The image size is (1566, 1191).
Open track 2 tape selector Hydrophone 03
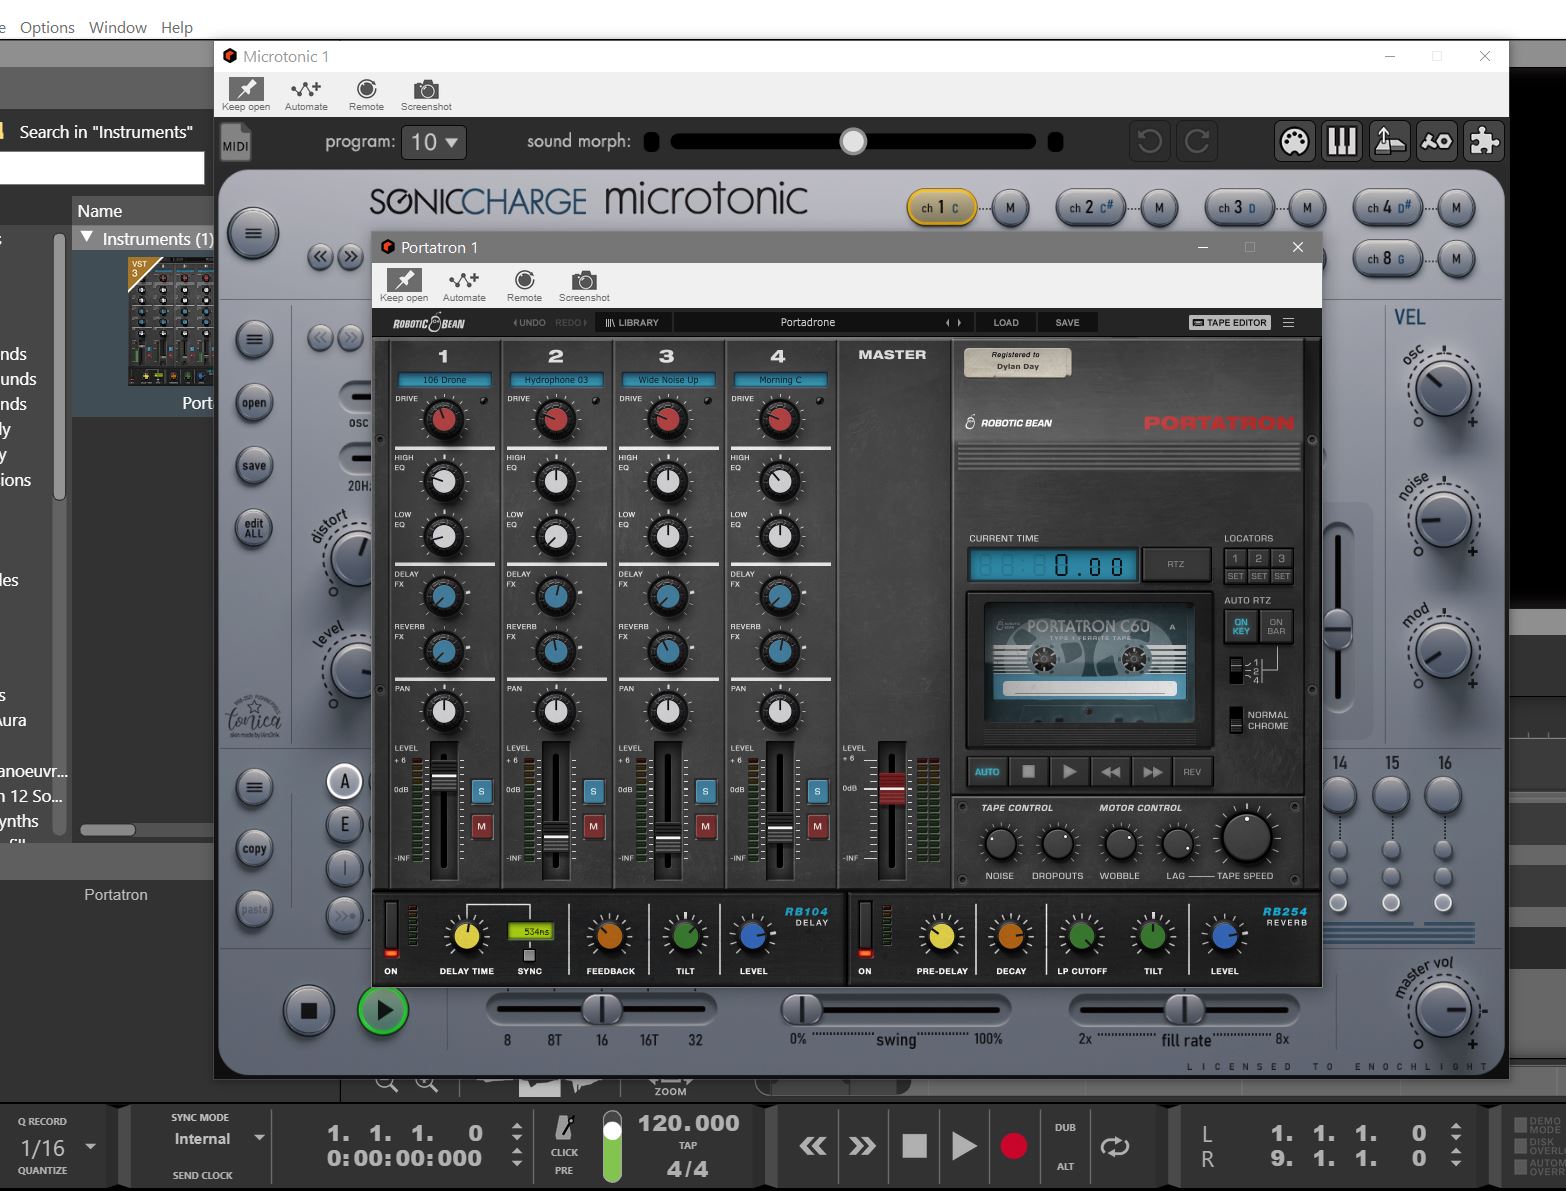tap(556, 380)
